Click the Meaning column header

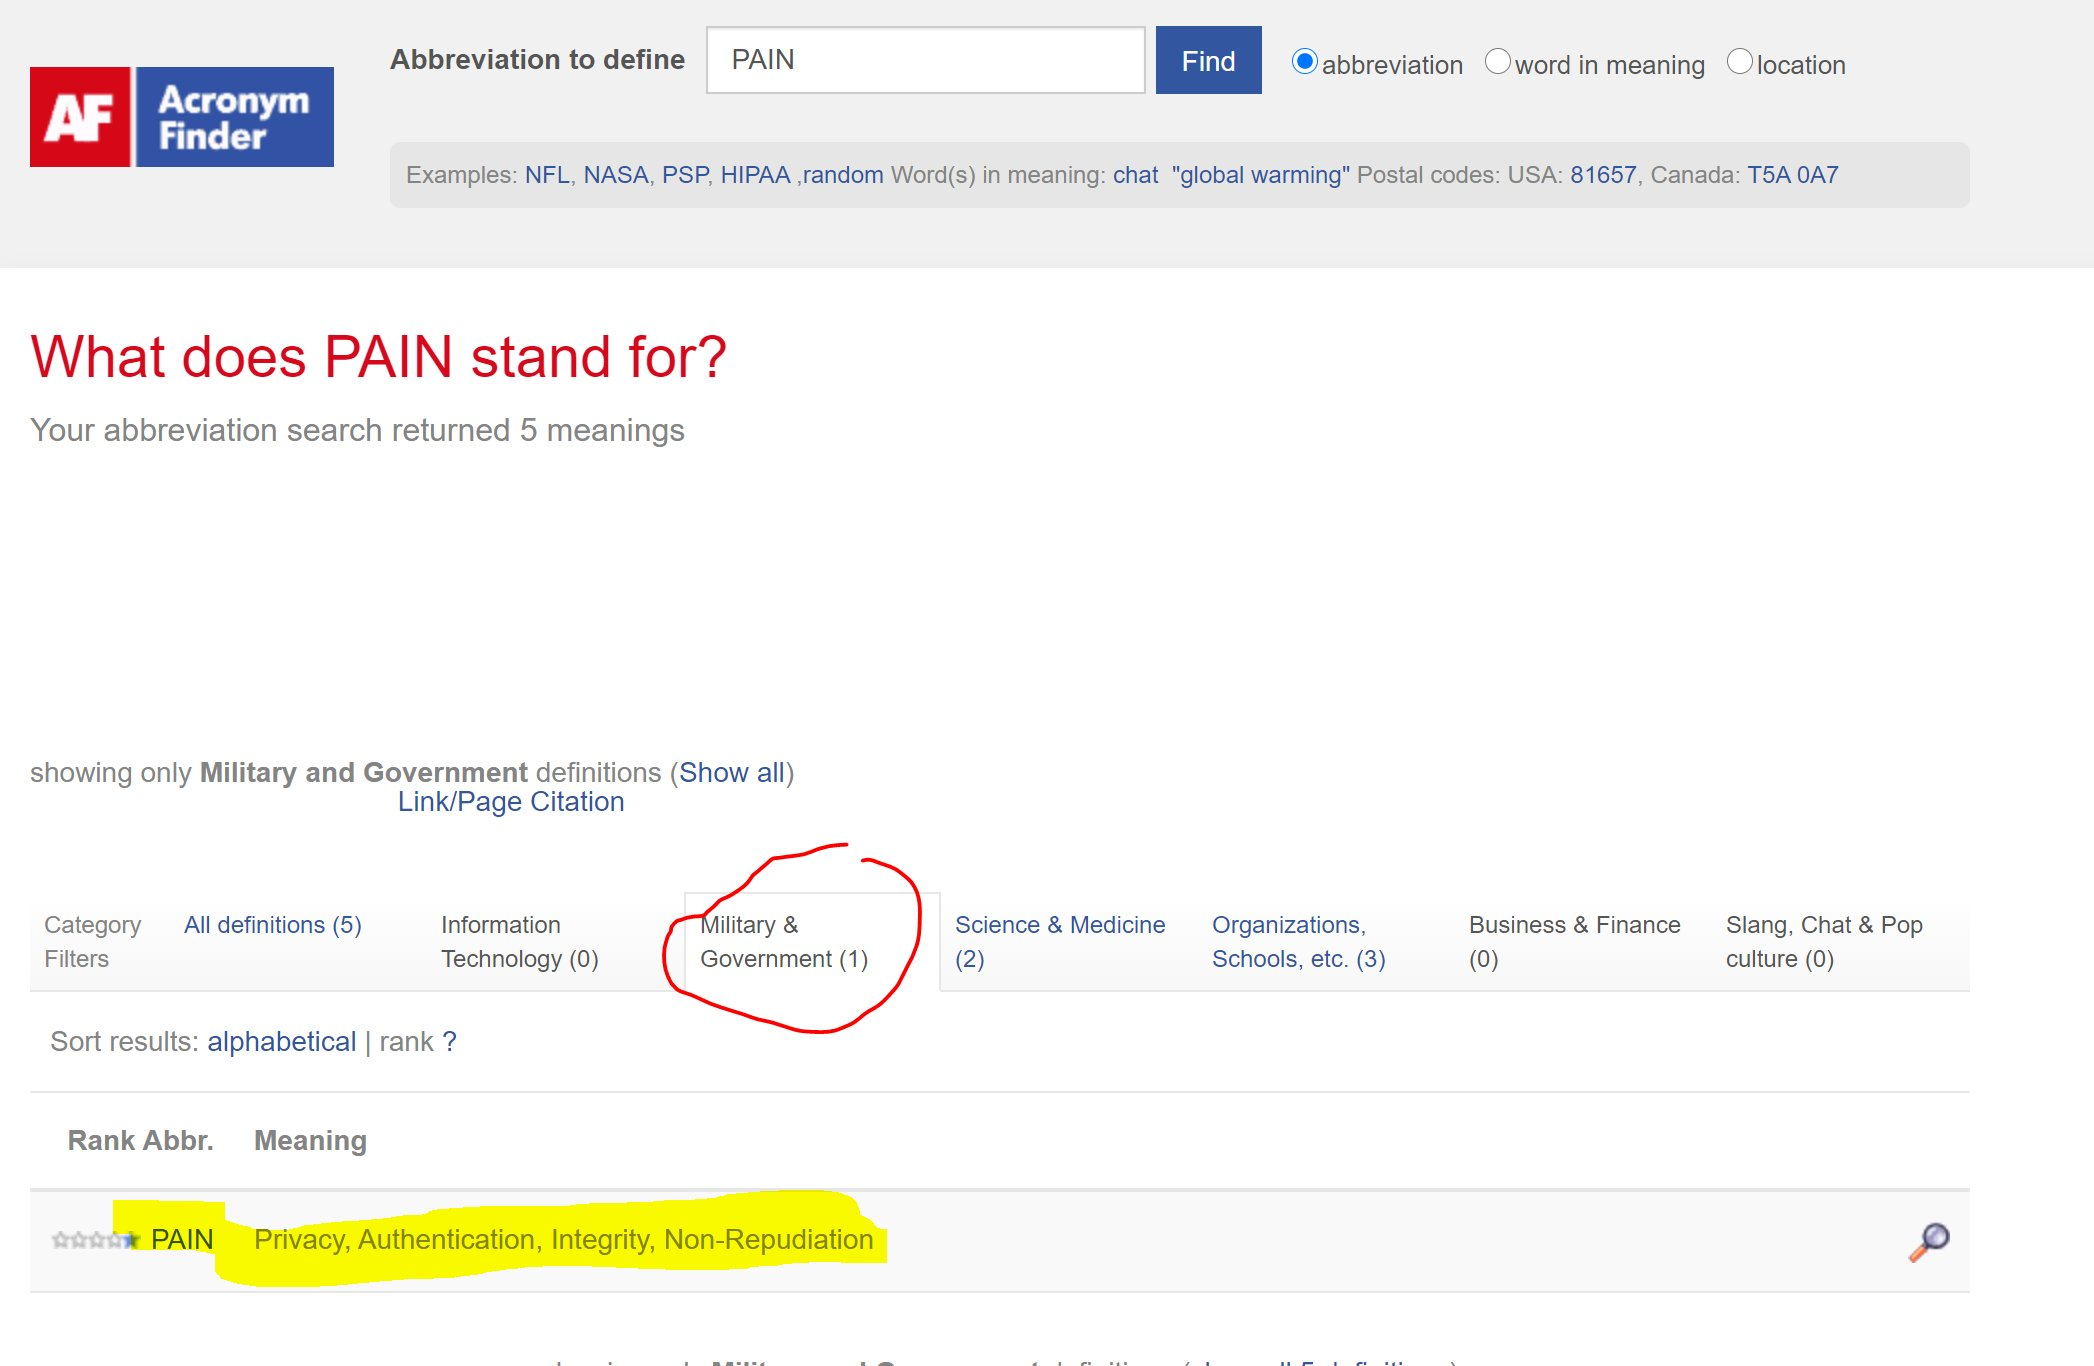click(x=310, y=1141)
